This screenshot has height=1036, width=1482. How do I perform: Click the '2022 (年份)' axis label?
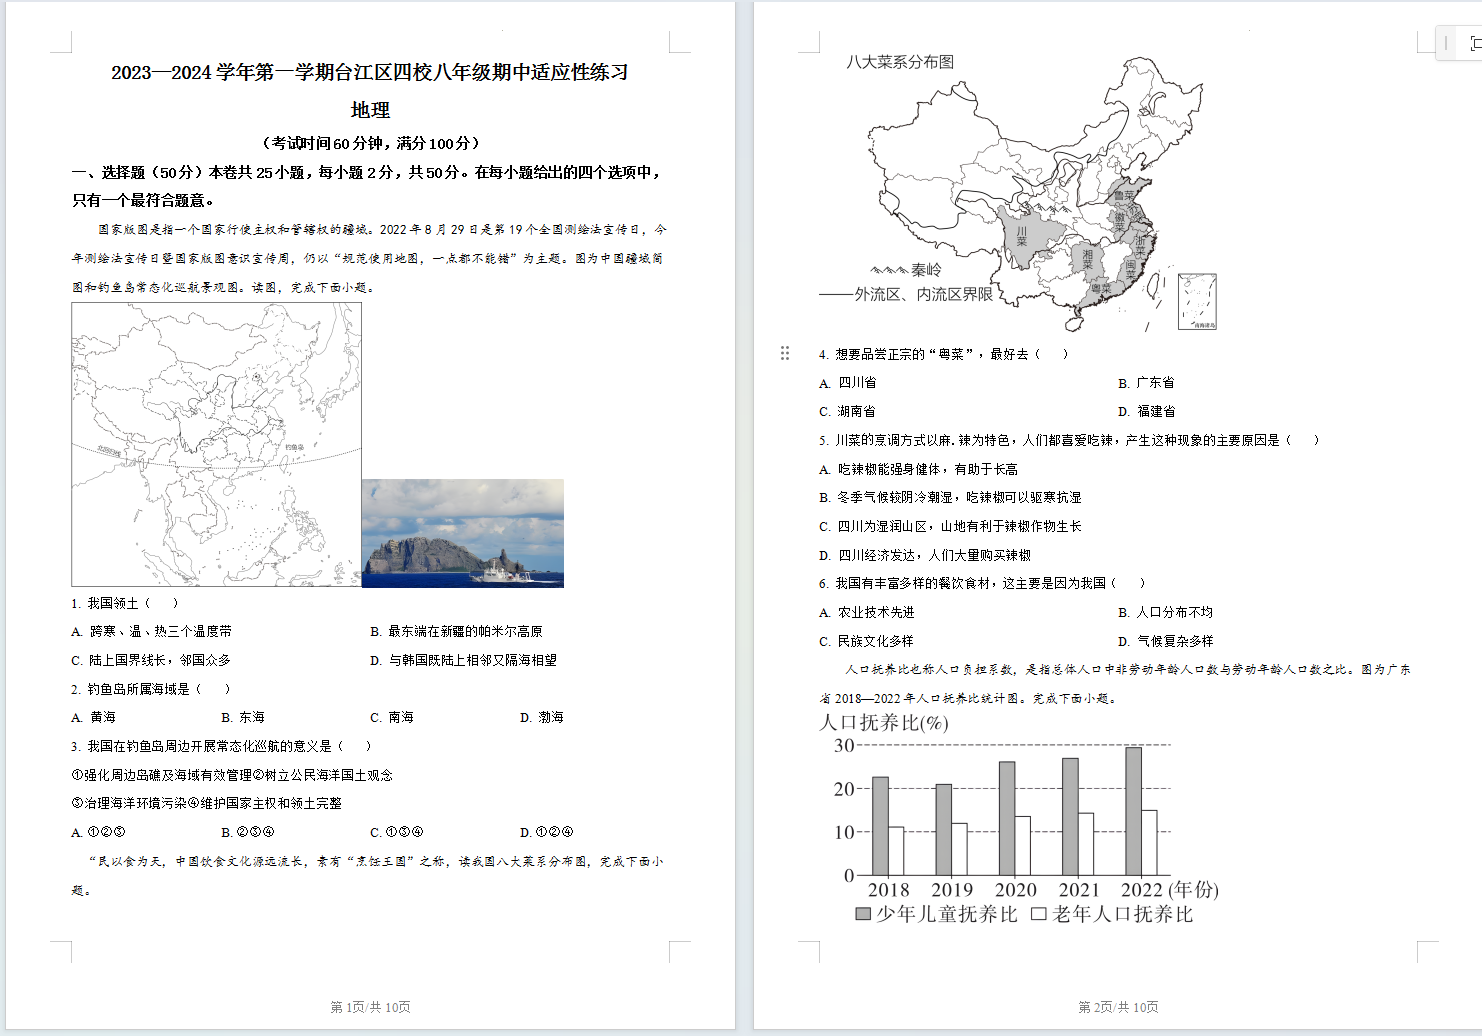1169,890
